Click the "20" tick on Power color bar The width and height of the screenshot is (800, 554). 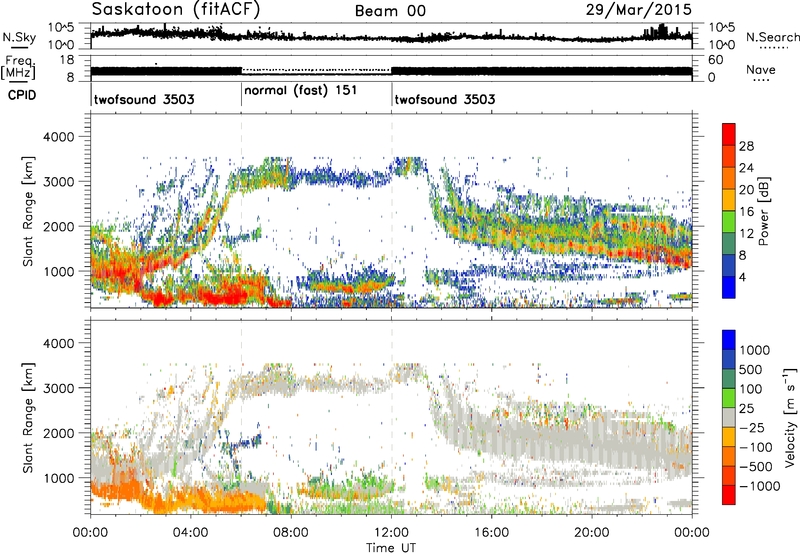pyautogui.click(x=746, y=190)
